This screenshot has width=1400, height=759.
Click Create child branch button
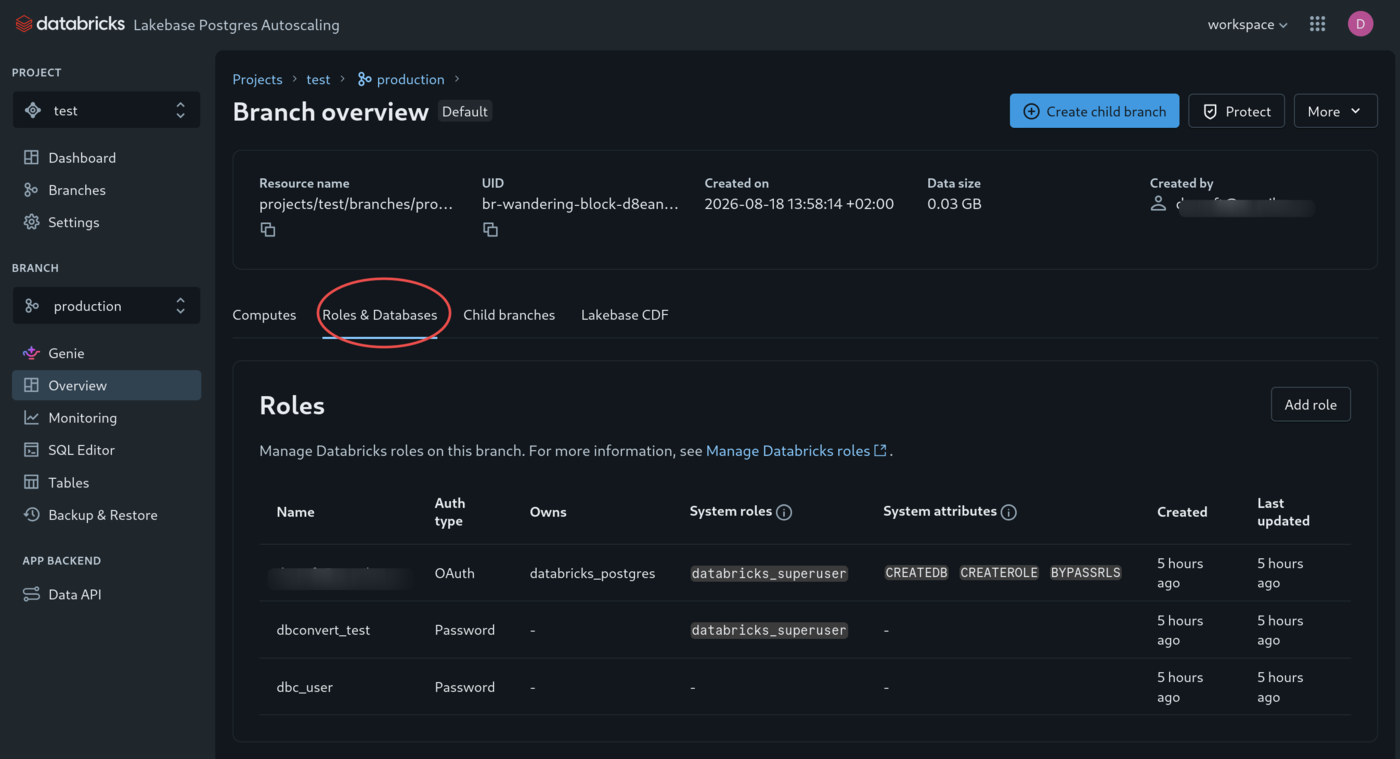coord(1094,111)
